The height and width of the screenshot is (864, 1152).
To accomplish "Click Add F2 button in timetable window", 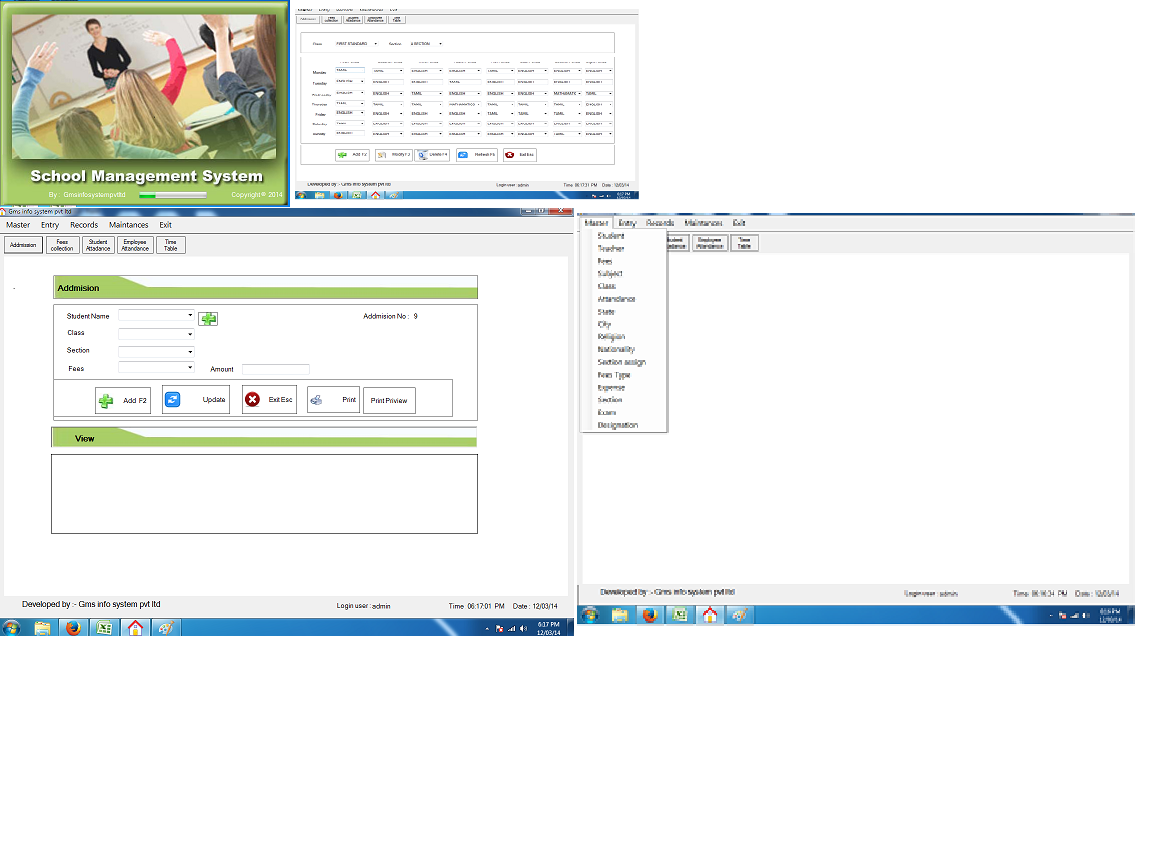I will pyautogui.click(x=352, y=155).
